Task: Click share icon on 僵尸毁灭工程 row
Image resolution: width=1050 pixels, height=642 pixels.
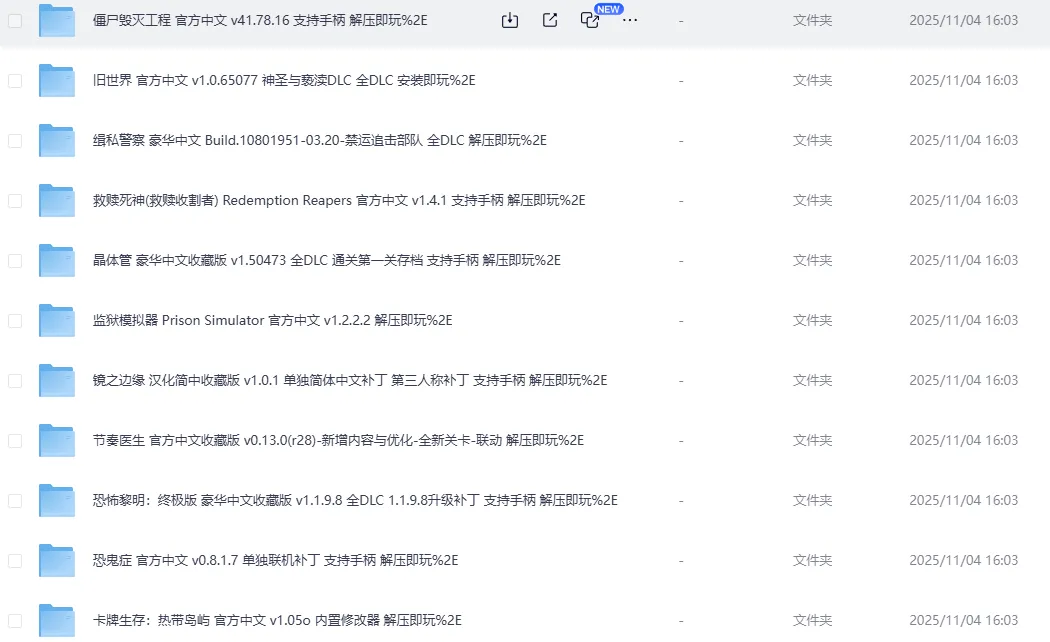Action: click(x=550, y=20)
